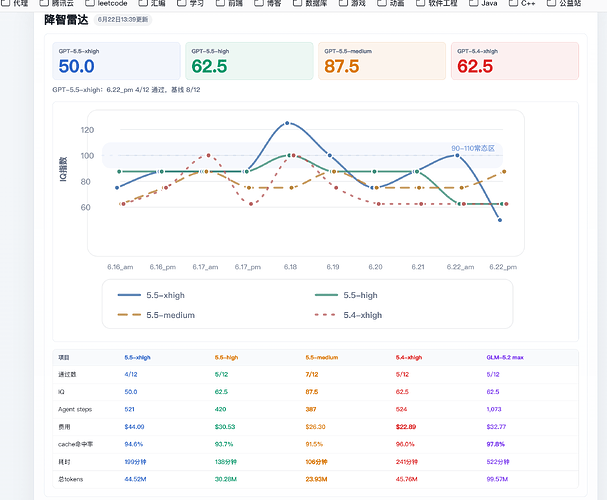The image size is (607, 500).
Task: Click the 6月22日 update time badge
Action: (x=123, y=19)
